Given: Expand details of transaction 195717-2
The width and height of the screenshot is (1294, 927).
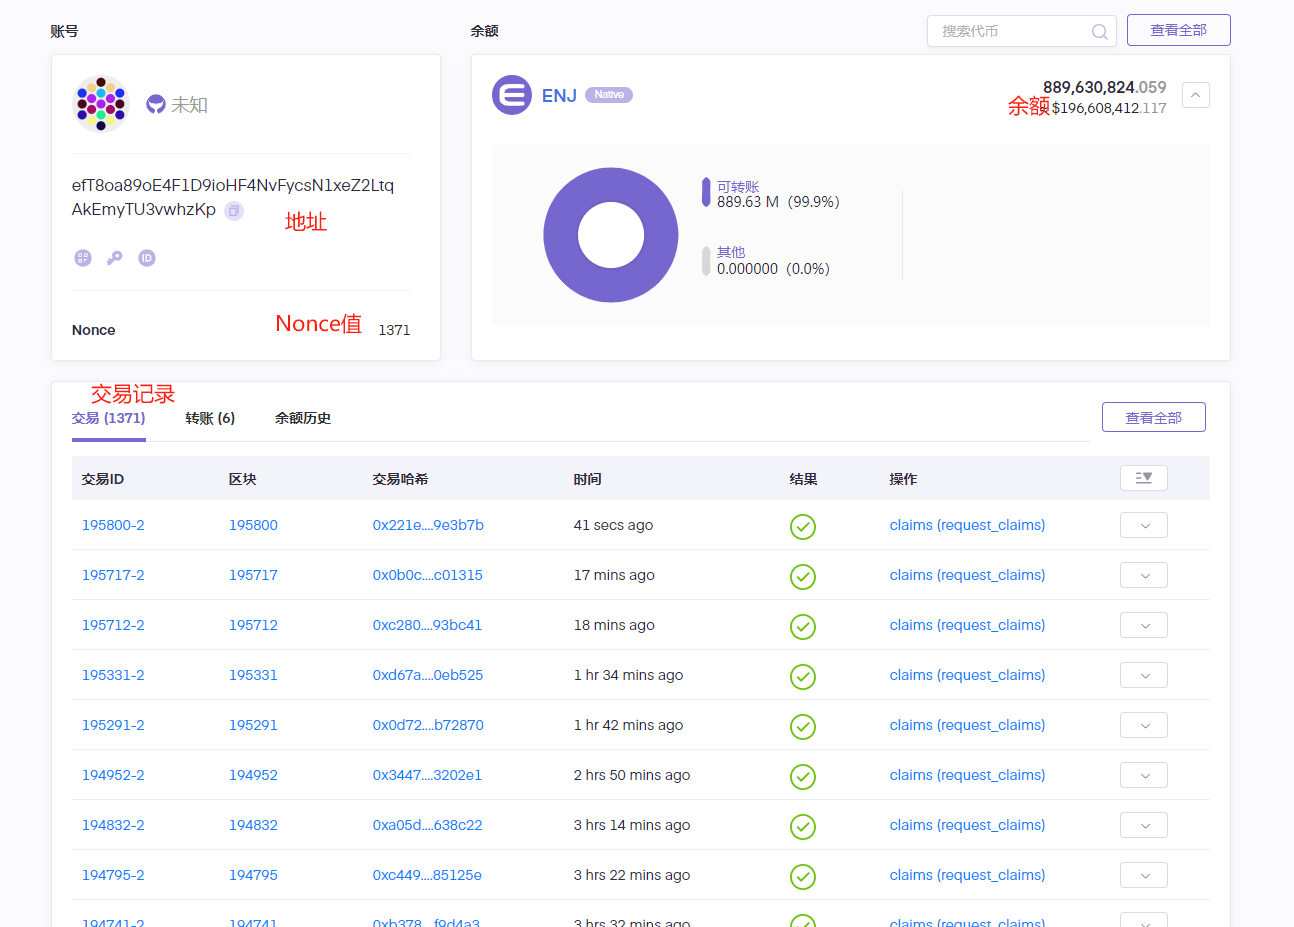Looking at the screenshot, I should tap(1143, 575).
